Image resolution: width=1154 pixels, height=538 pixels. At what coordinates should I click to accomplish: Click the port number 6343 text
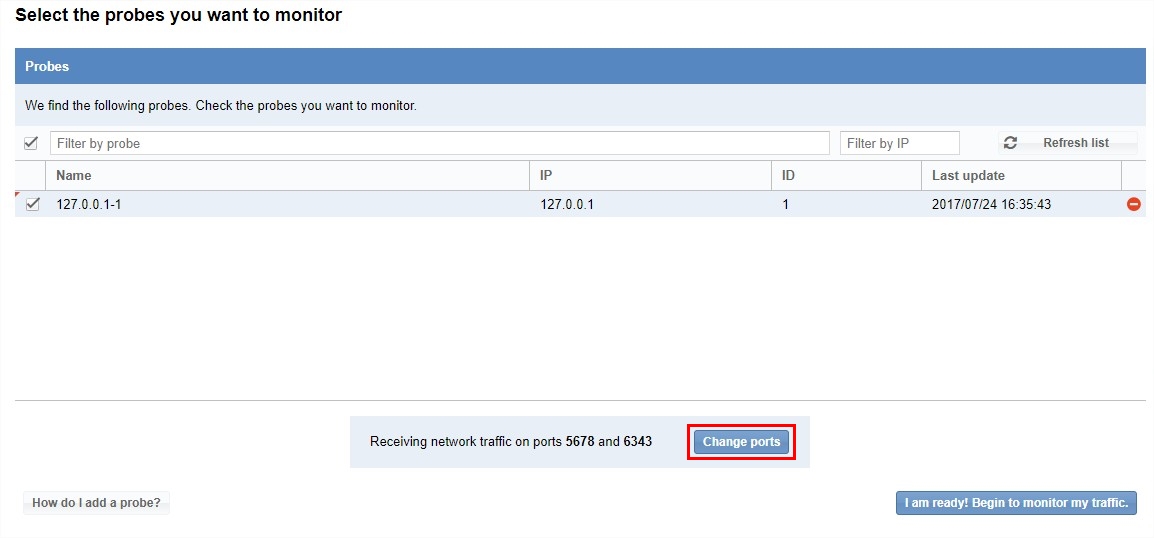coord(638,441)
